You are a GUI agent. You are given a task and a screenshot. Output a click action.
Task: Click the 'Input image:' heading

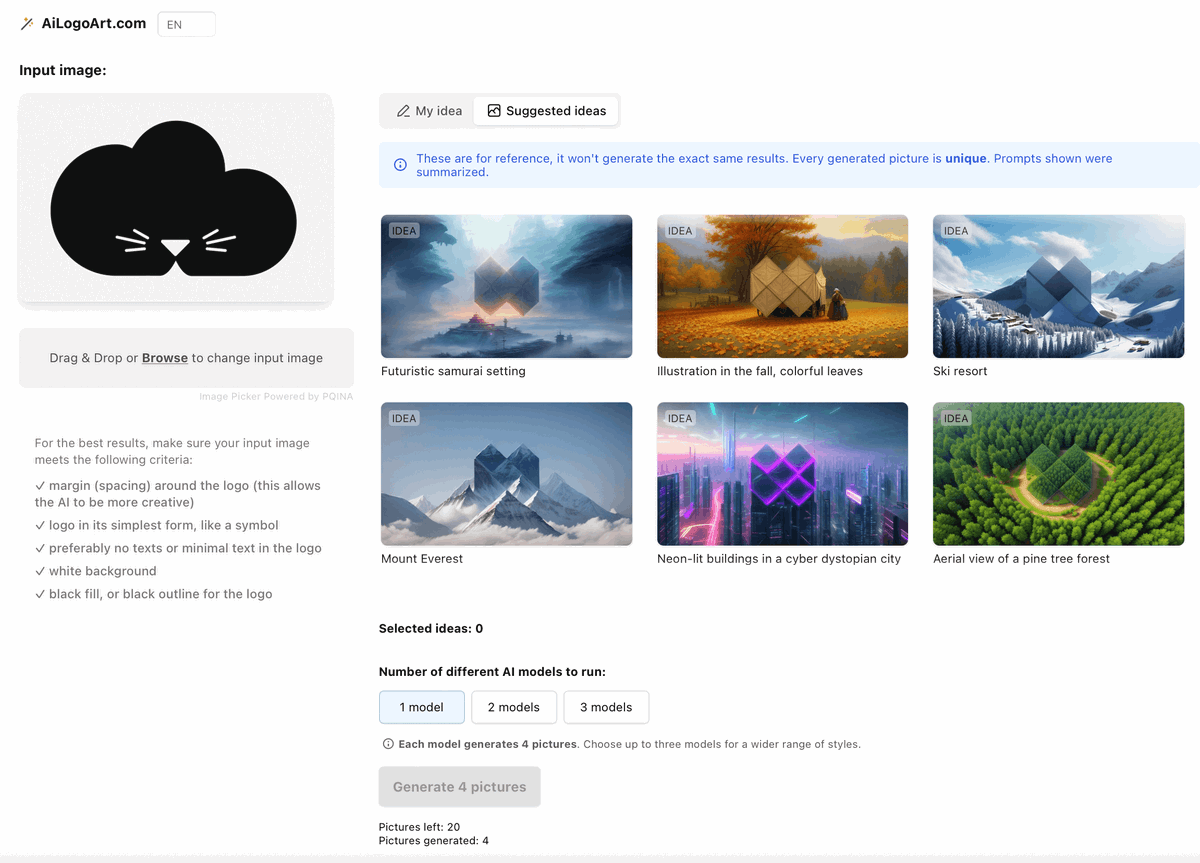[x=63, y=70]
